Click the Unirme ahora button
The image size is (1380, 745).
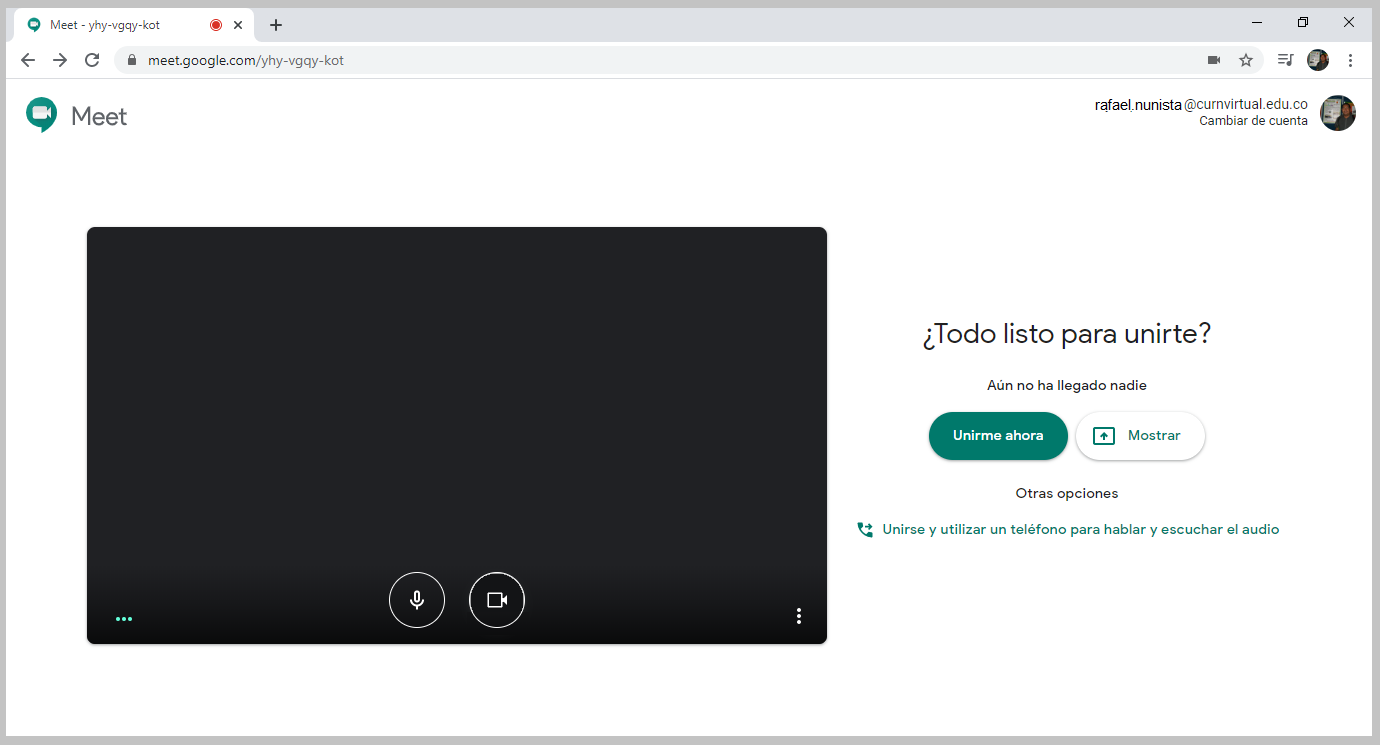pos(998,436)
